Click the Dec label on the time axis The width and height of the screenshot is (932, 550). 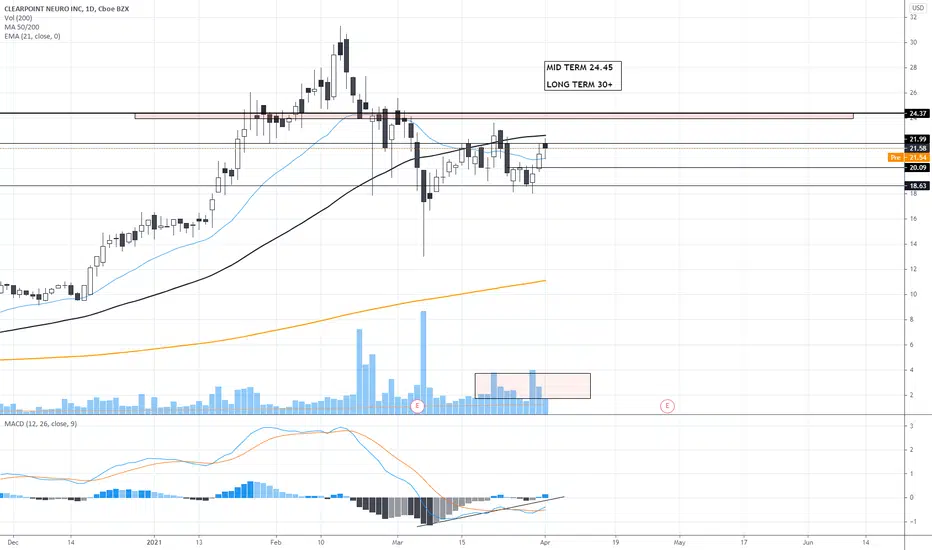(14, 542)
